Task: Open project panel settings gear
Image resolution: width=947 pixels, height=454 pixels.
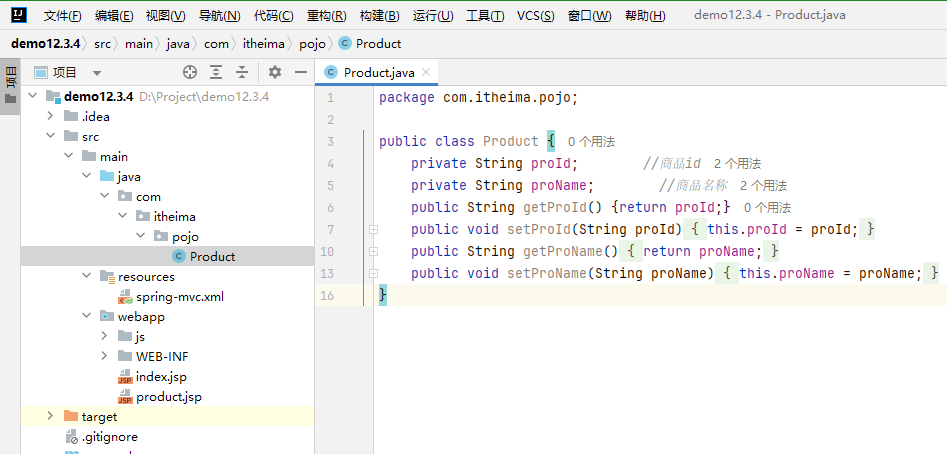Action: coord(275,72)
